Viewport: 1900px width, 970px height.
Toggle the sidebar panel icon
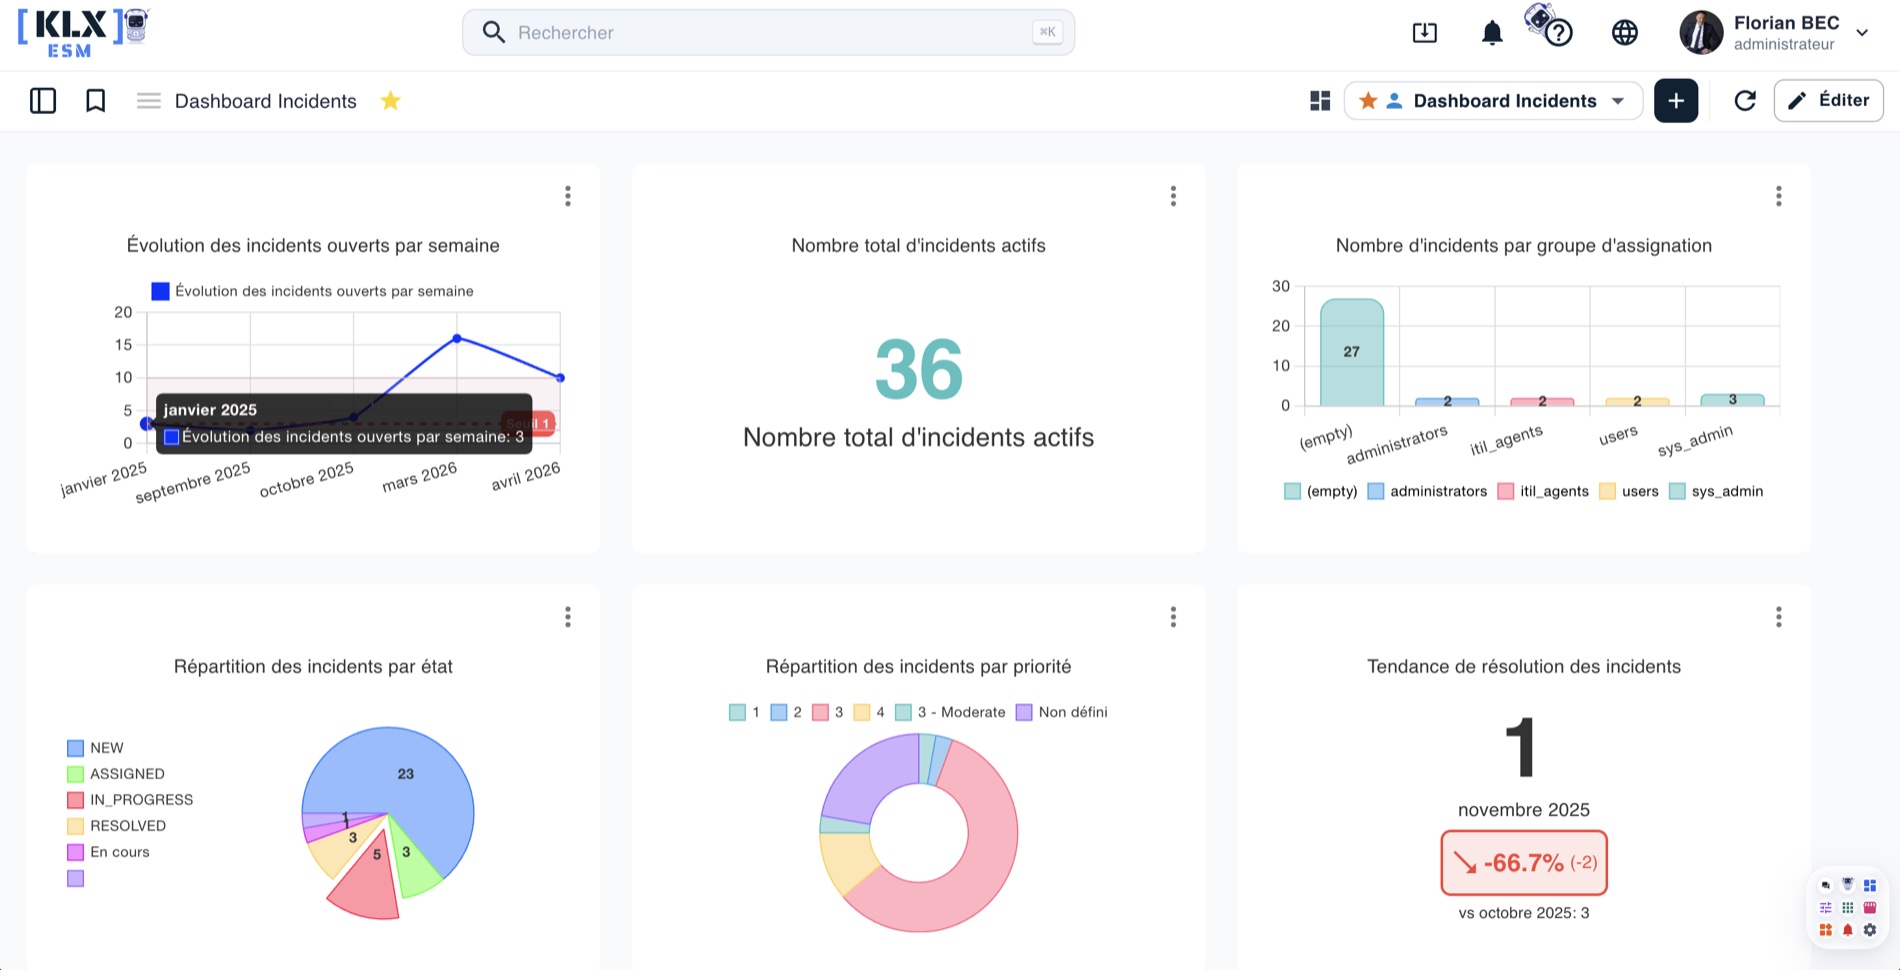click(x=43, y=101)
